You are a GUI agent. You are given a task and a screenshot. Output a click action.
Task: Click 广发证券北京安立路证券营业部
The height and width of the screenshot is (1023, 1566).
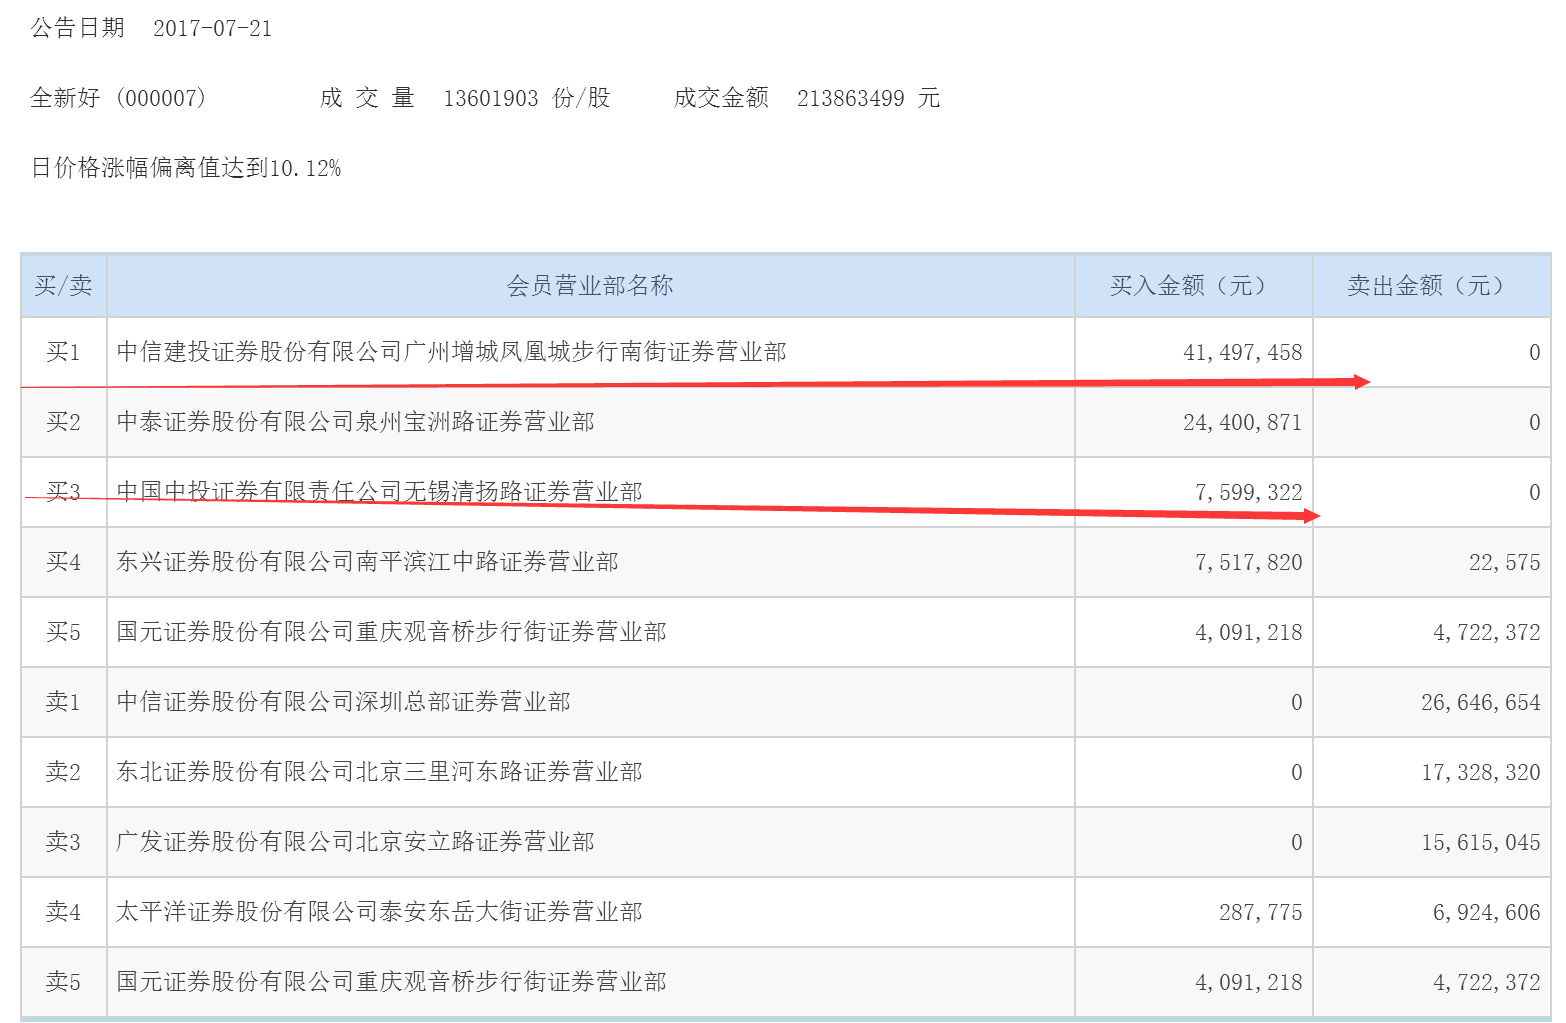[356, 842]
